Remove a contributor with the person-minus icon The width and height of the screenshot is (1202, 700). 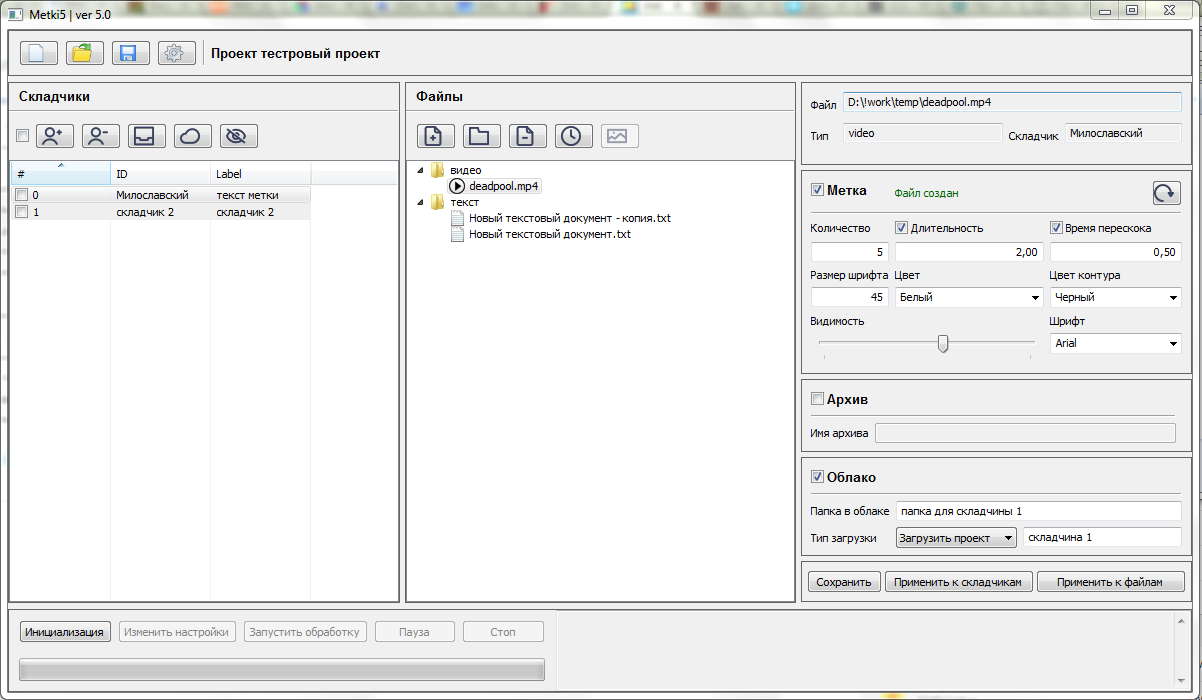pos(101,136)
